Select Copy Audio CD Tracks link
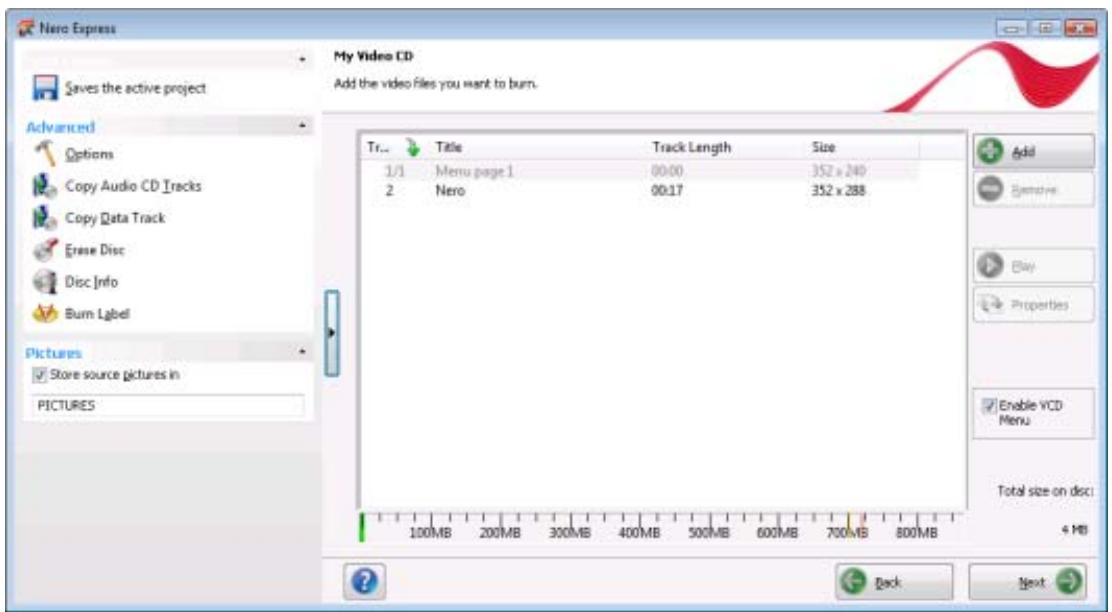Image resolution: width=1112 pixels, height=612 pixels. pyautogui.click(x=133, y=186)
